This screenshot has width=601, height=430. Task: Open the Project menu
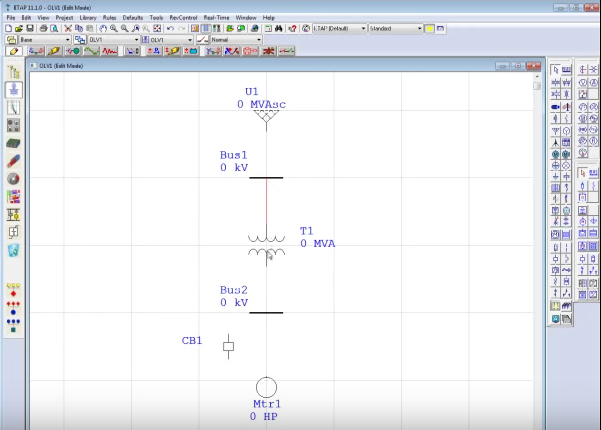[64, 18]
